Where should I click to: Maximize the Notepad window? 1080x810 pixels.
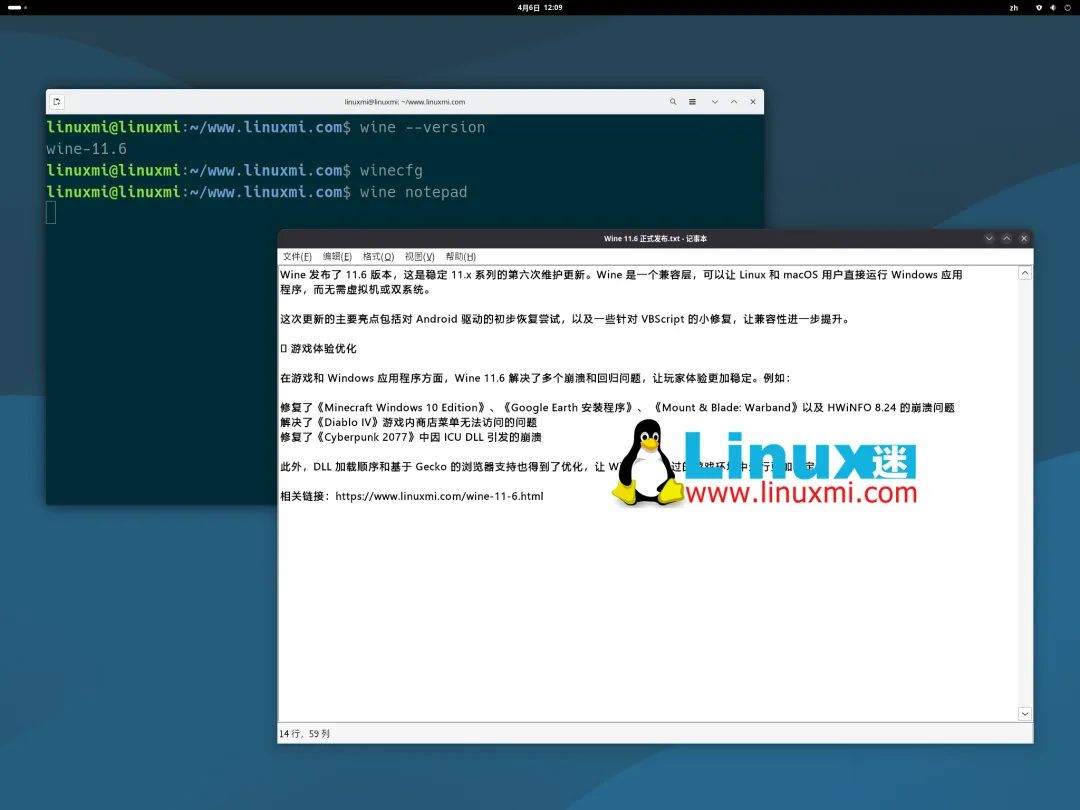click(1006, 238)
